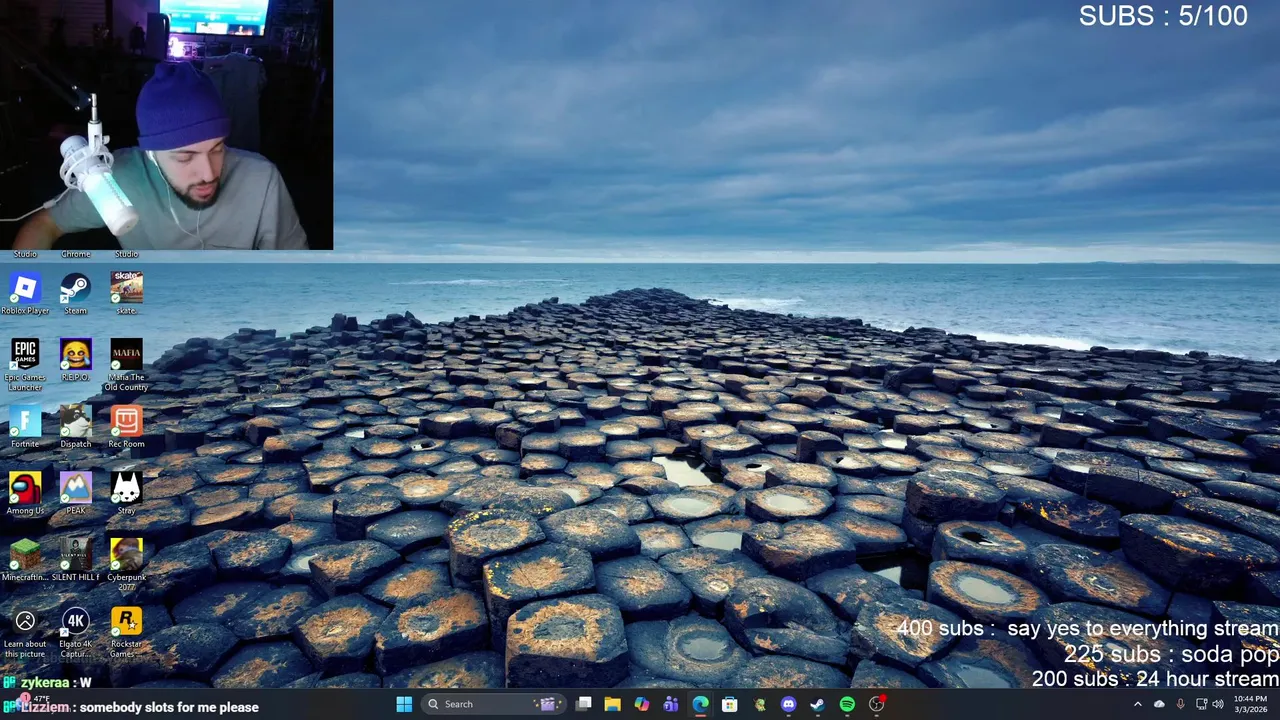This screenshot has height=720, width=1280.
Task: Open the network display tray icon
Action: point(1201,704)
